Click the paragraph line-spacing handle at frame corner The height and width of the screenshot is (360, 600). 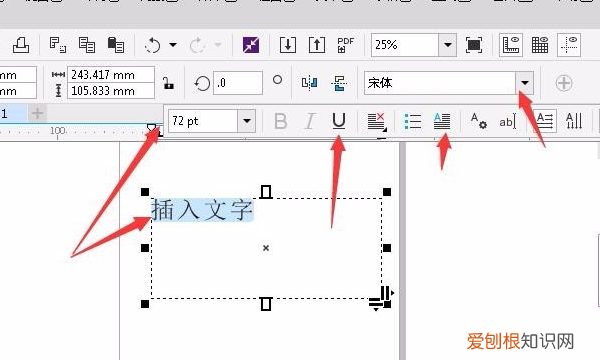tap(376, 304)
